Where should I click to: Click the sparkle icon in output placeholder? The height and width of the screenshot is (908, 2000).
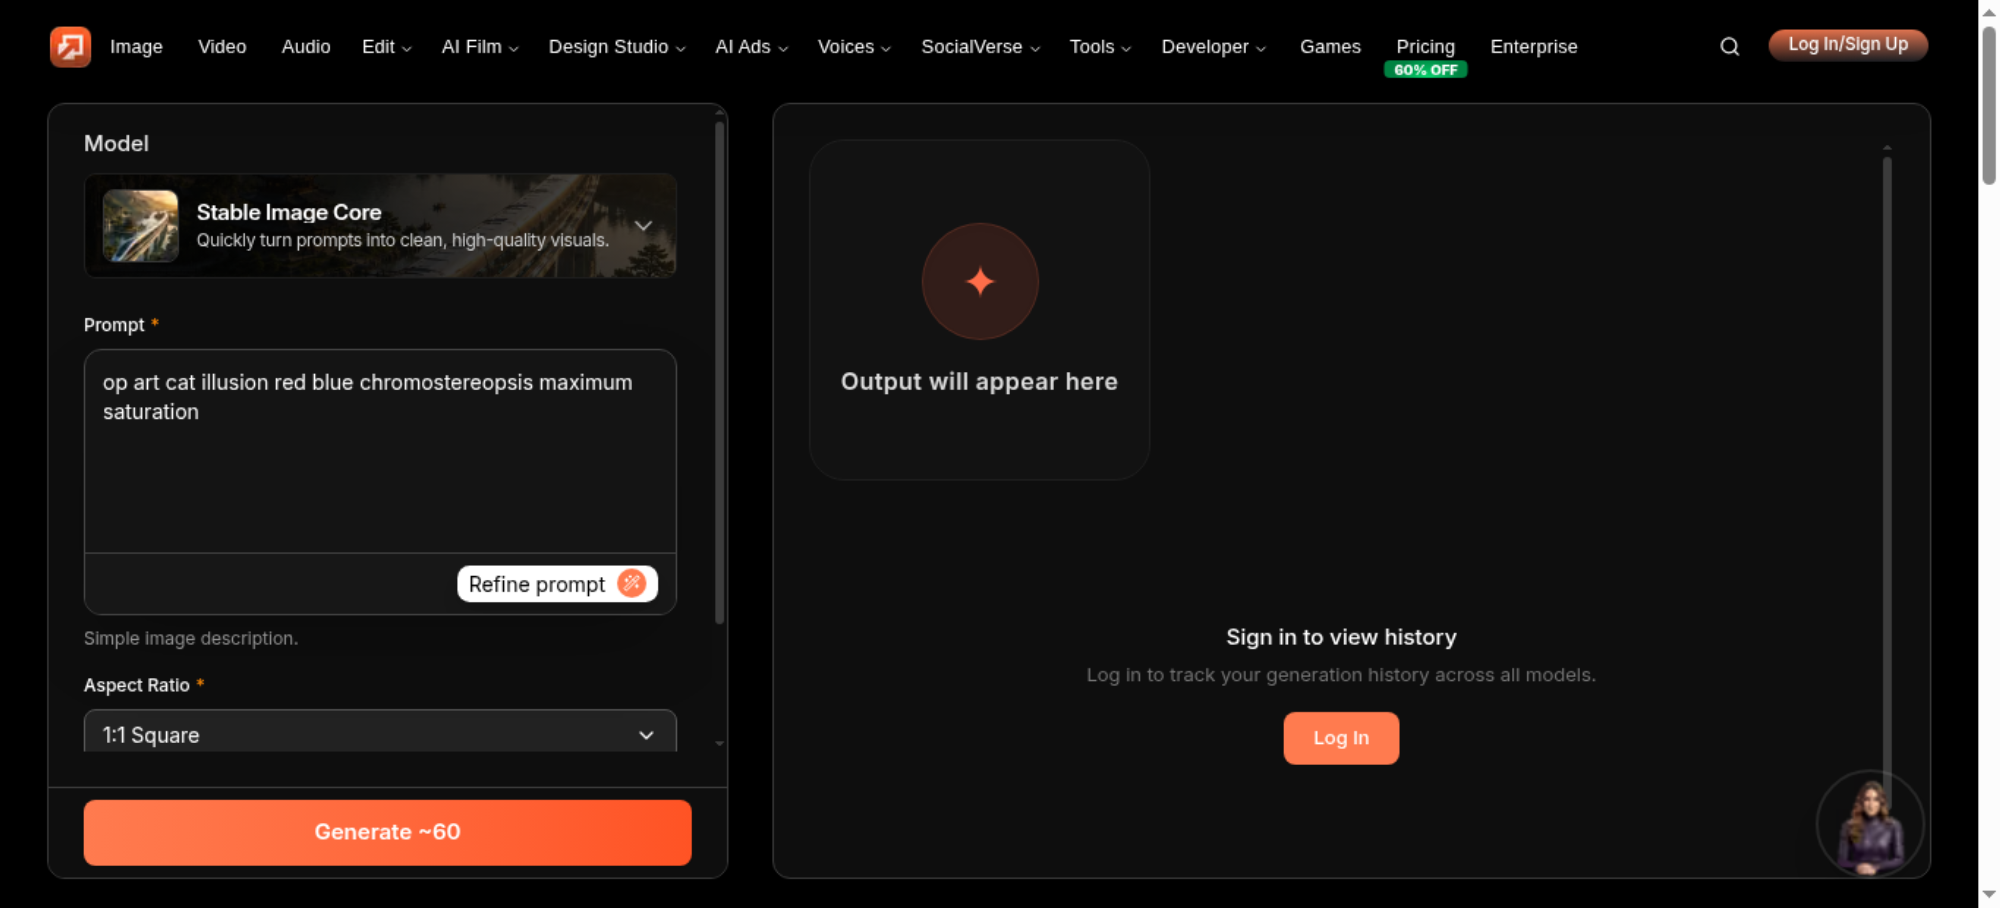[x=980, y=281]
